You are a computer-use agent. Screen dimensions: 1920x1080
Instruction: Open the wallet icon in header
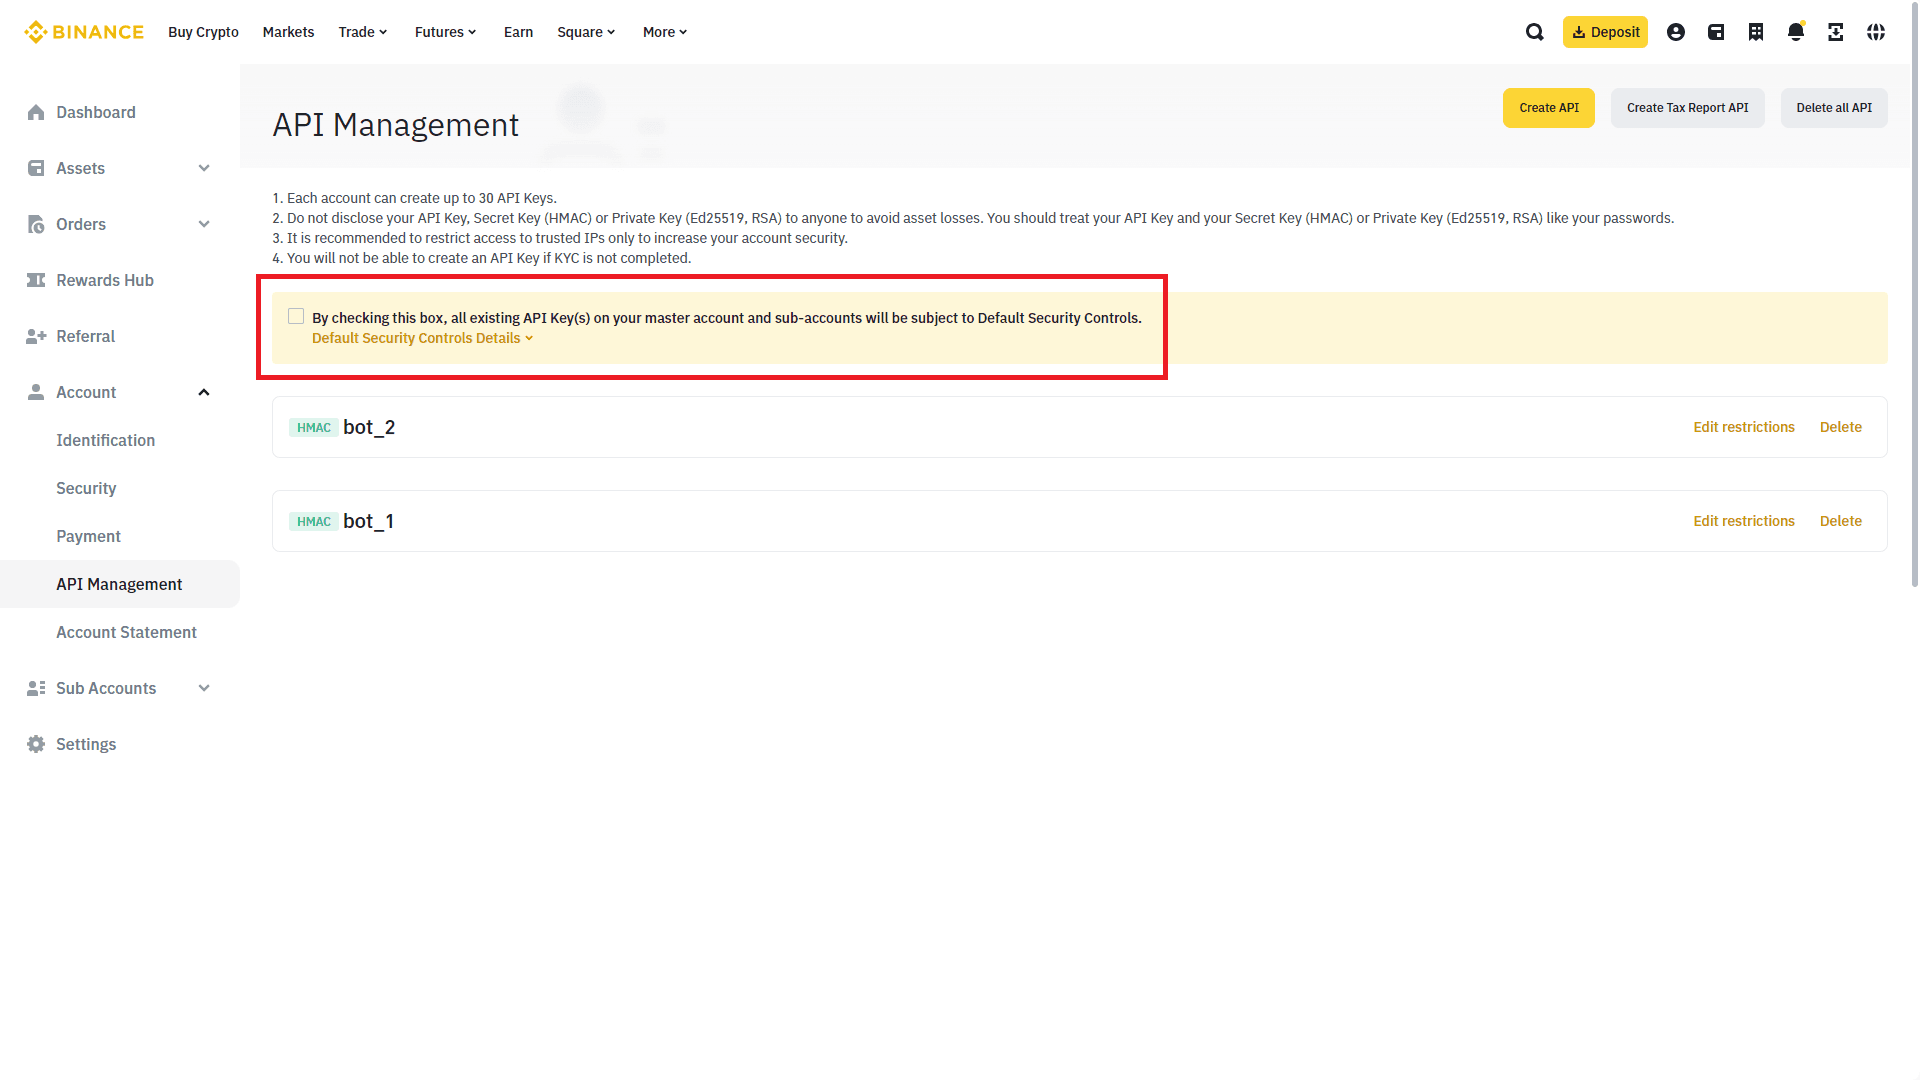[1716, 32]
